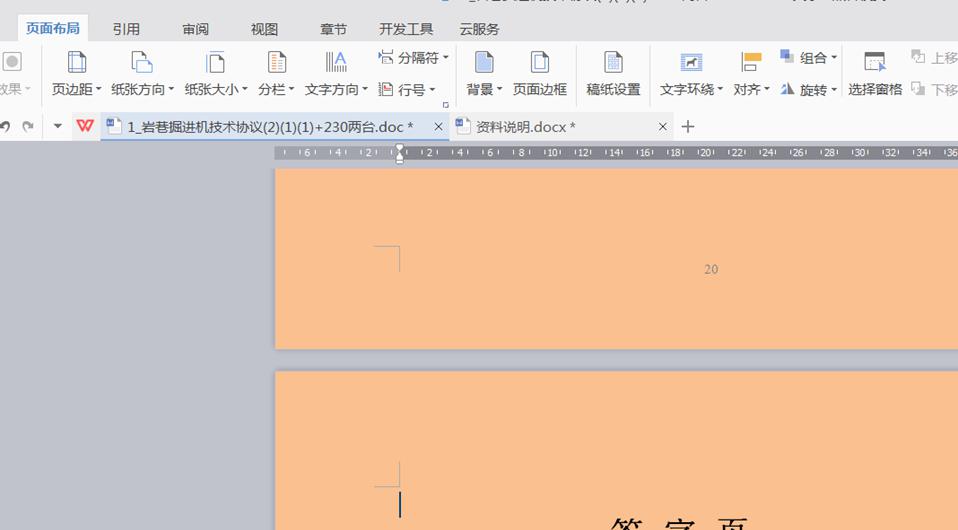Expand the 纸张方向 dropdown arrow
Screen dimensions: 958x530
click(x=171, y=89)
